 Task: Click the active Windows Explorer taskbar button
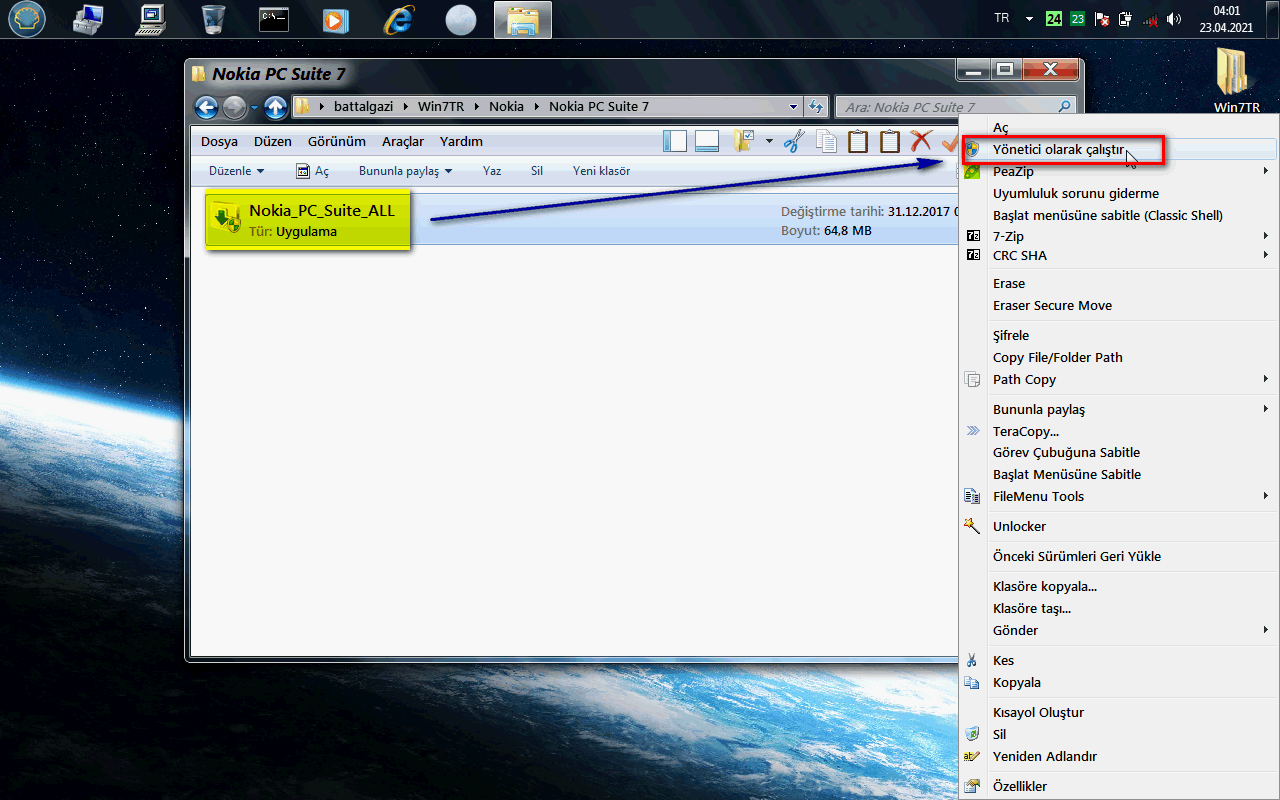[522, 20]
